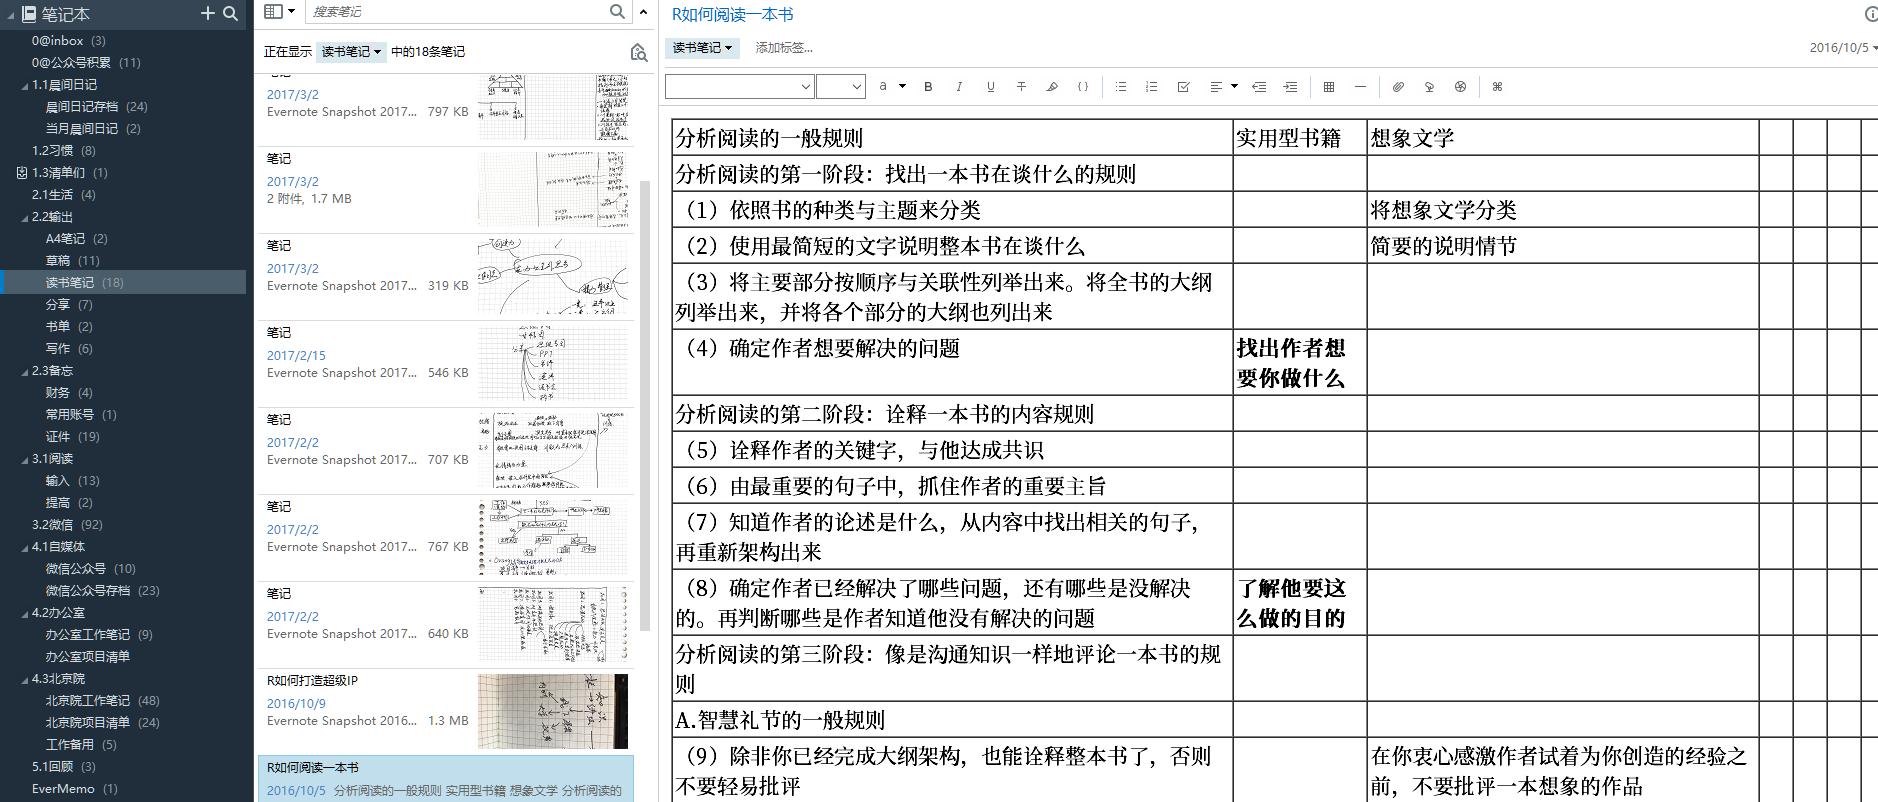The height and width of the screenshot is (802, 1878).
Task: Click the saved search icon beside 中的18条笔记
Action: click(x=639, y=52)
